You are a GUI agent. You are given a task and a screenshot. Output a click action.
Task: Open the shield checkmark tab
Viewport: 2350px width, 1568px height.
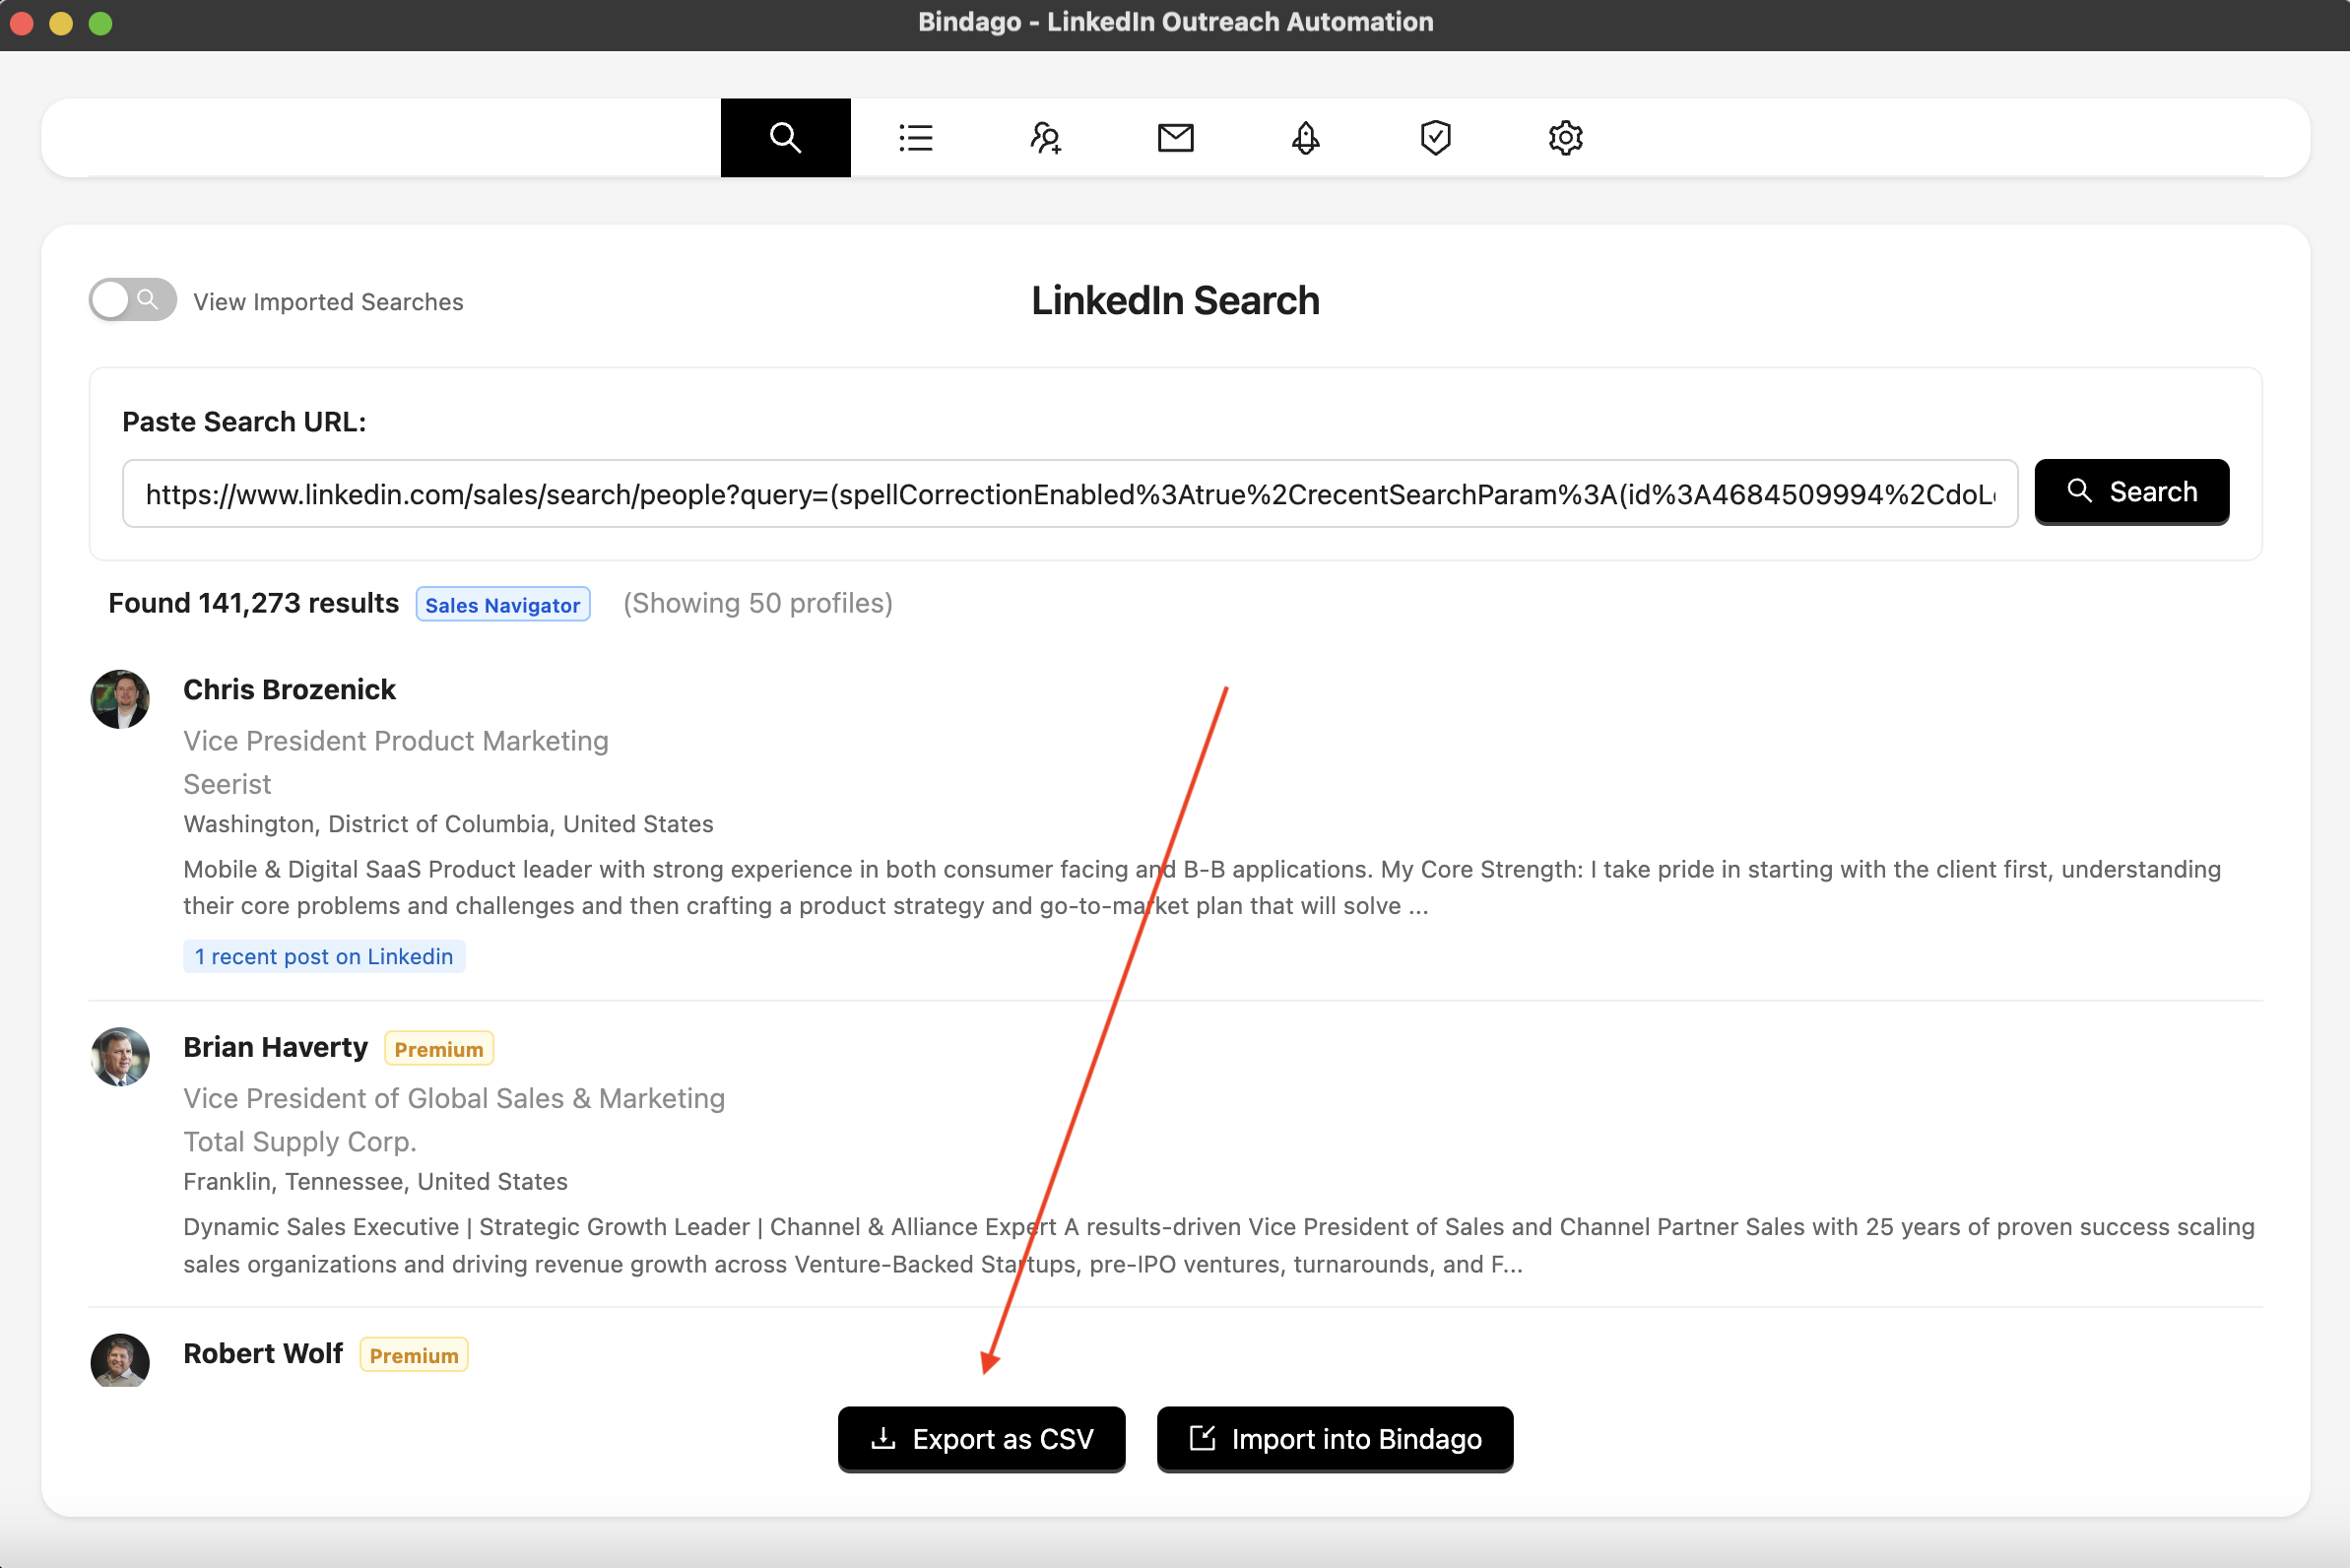point(1435,137)
